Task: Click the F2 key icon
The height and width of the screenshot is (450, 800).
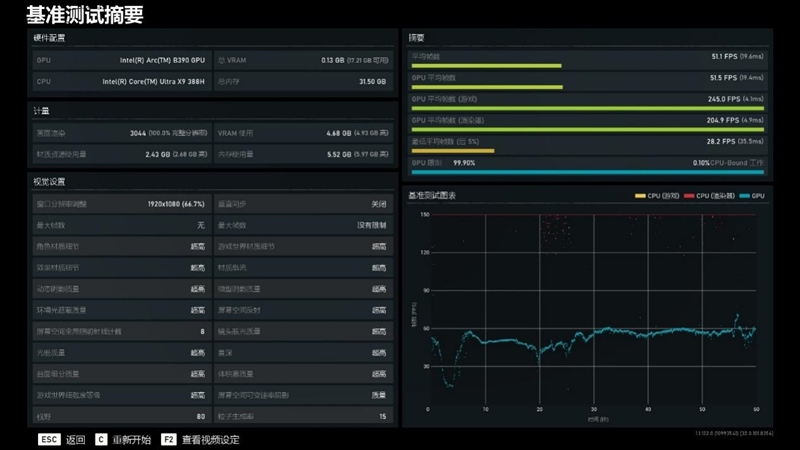Action: [x=168, y=439]
